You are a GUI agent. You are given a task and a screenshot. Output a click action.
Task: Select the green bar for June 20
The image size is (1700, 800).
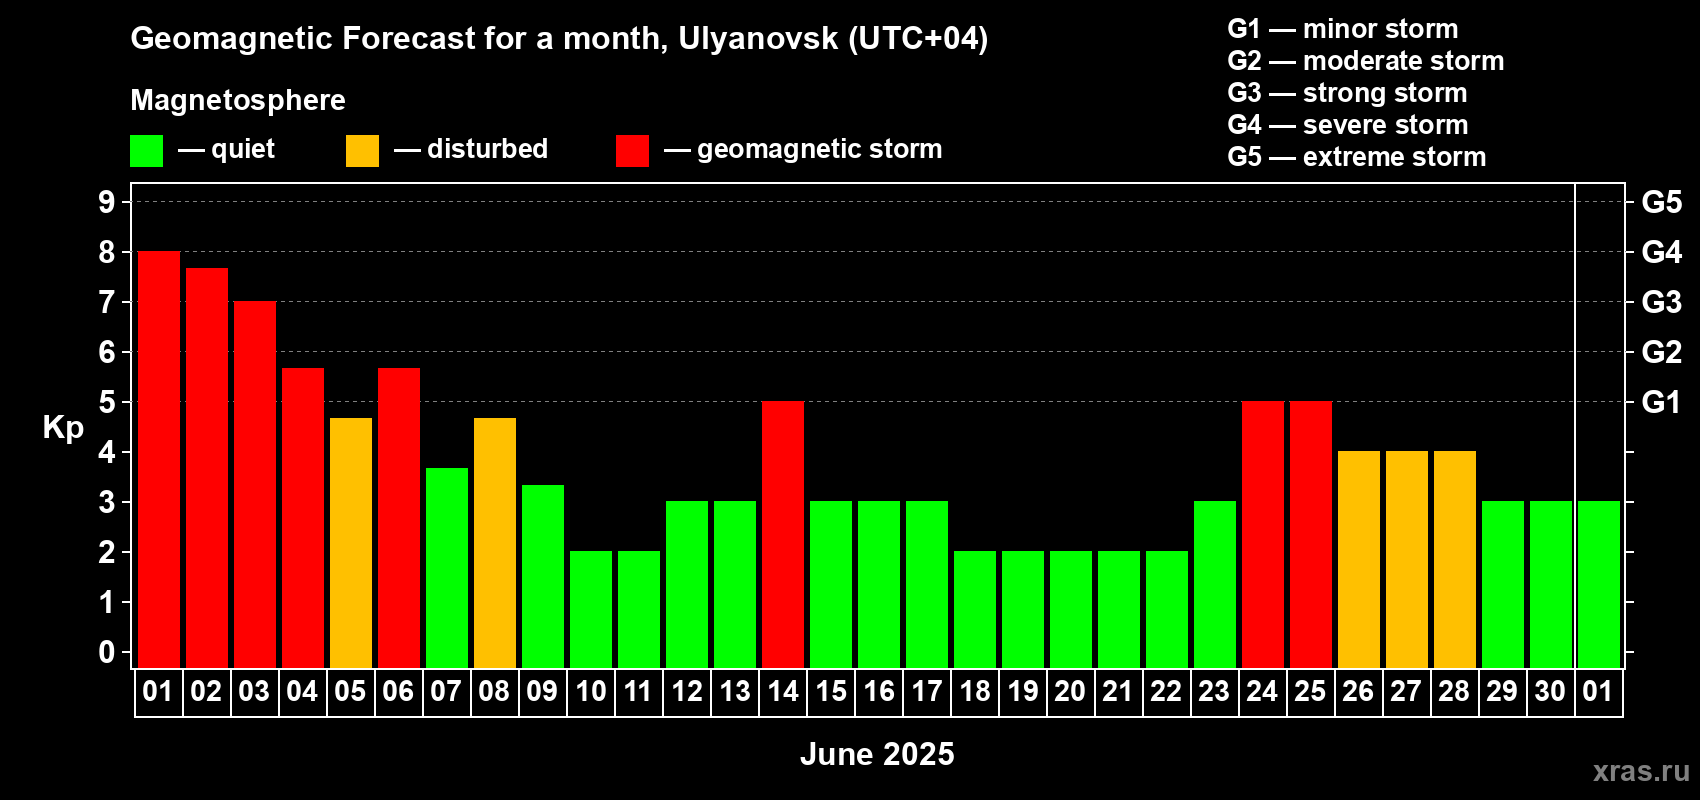point(1071,610)
